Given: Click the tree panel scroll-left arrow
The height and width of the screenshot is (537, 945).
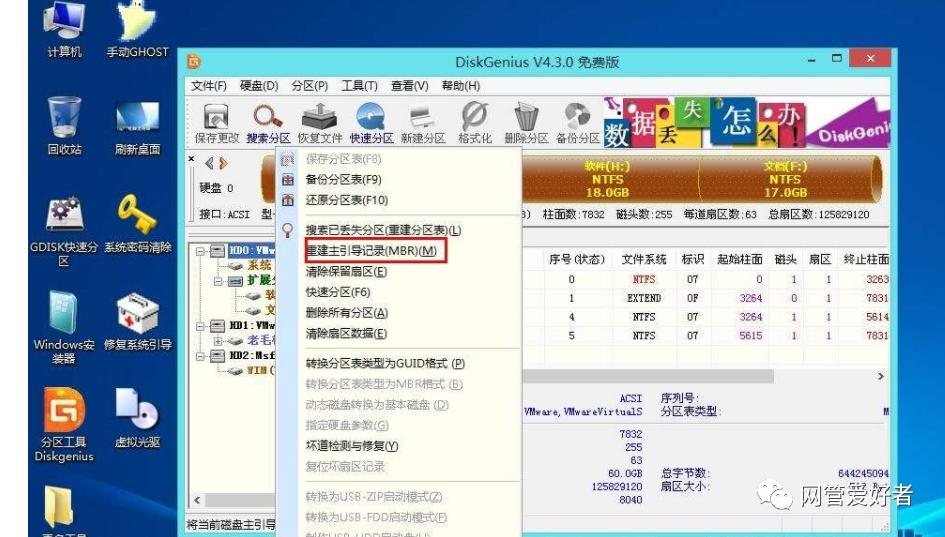Looking at the screenshot, I should tap(196, 500).
